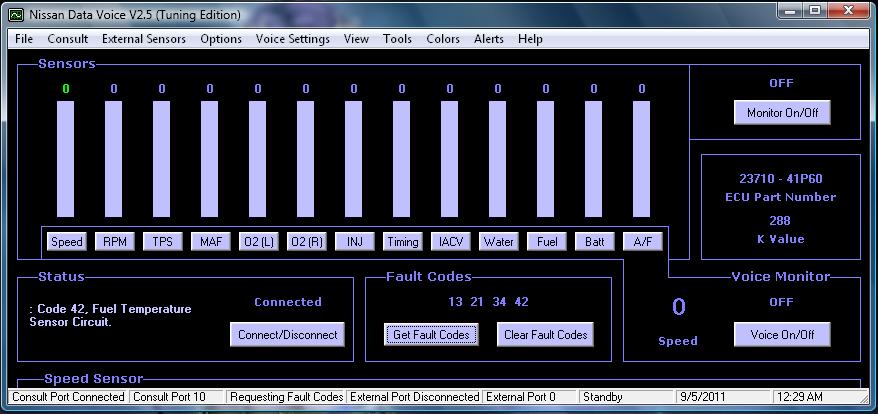Open the External Sensors menu
Screen dimensions: 878x414
pyautogui.click(x=144, y=39)
